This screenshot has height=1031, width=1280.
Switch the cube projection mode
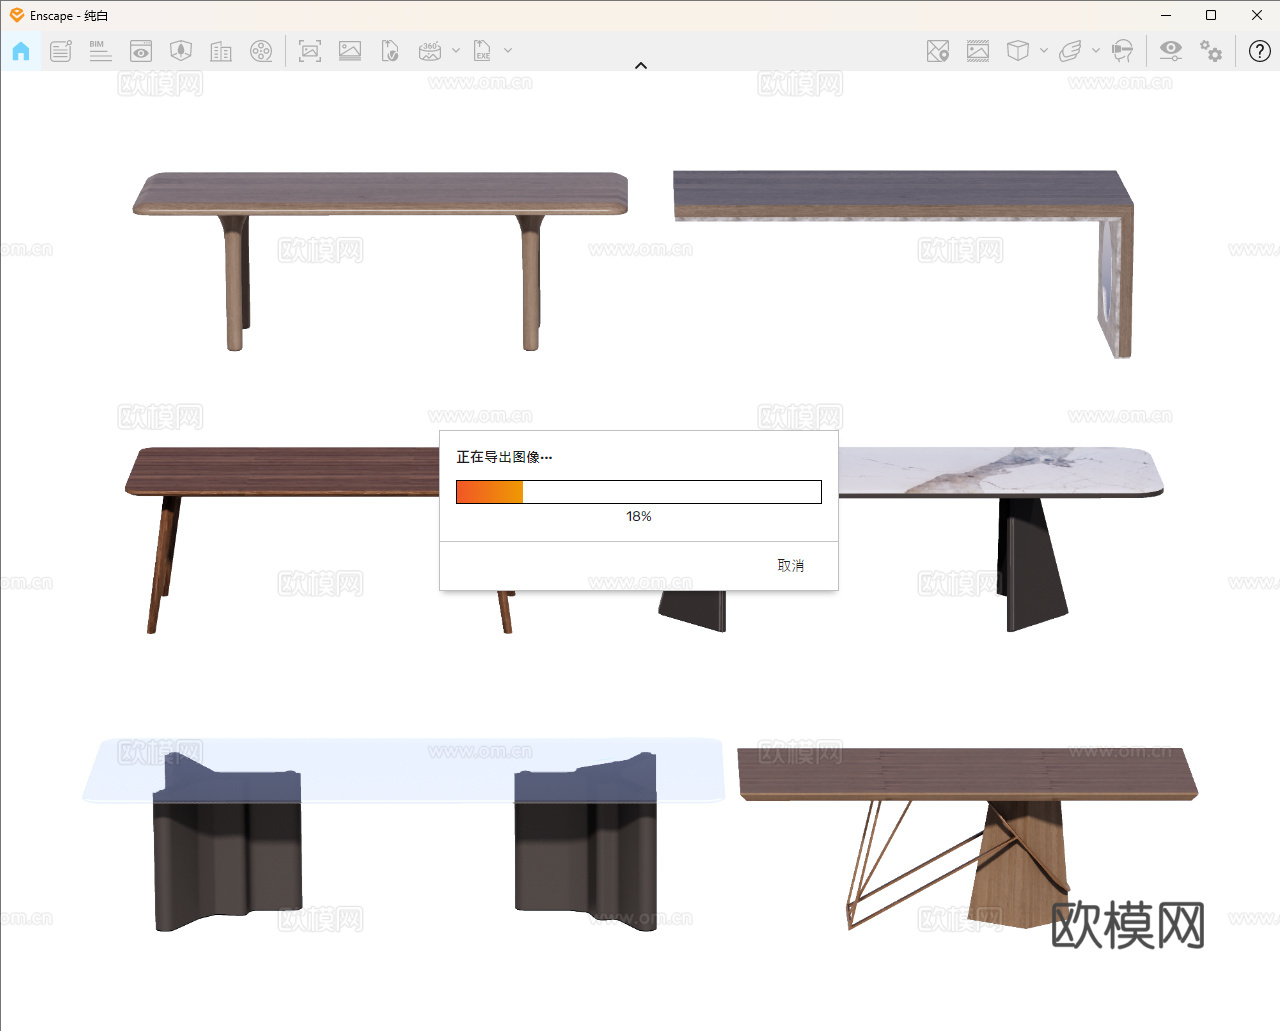(x=1018, y=51)
